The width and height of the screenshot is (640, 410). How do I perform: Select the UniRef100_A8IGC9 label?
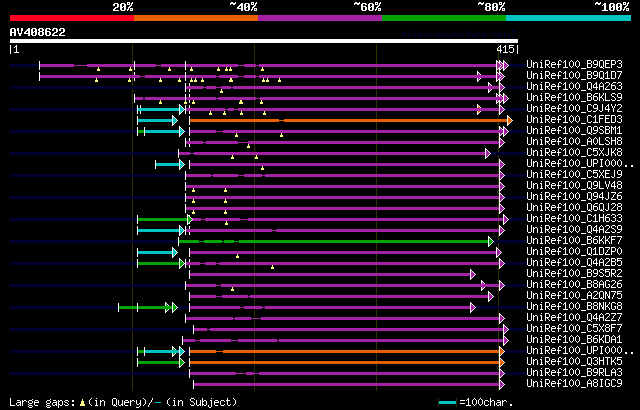[x=574, y=384]
